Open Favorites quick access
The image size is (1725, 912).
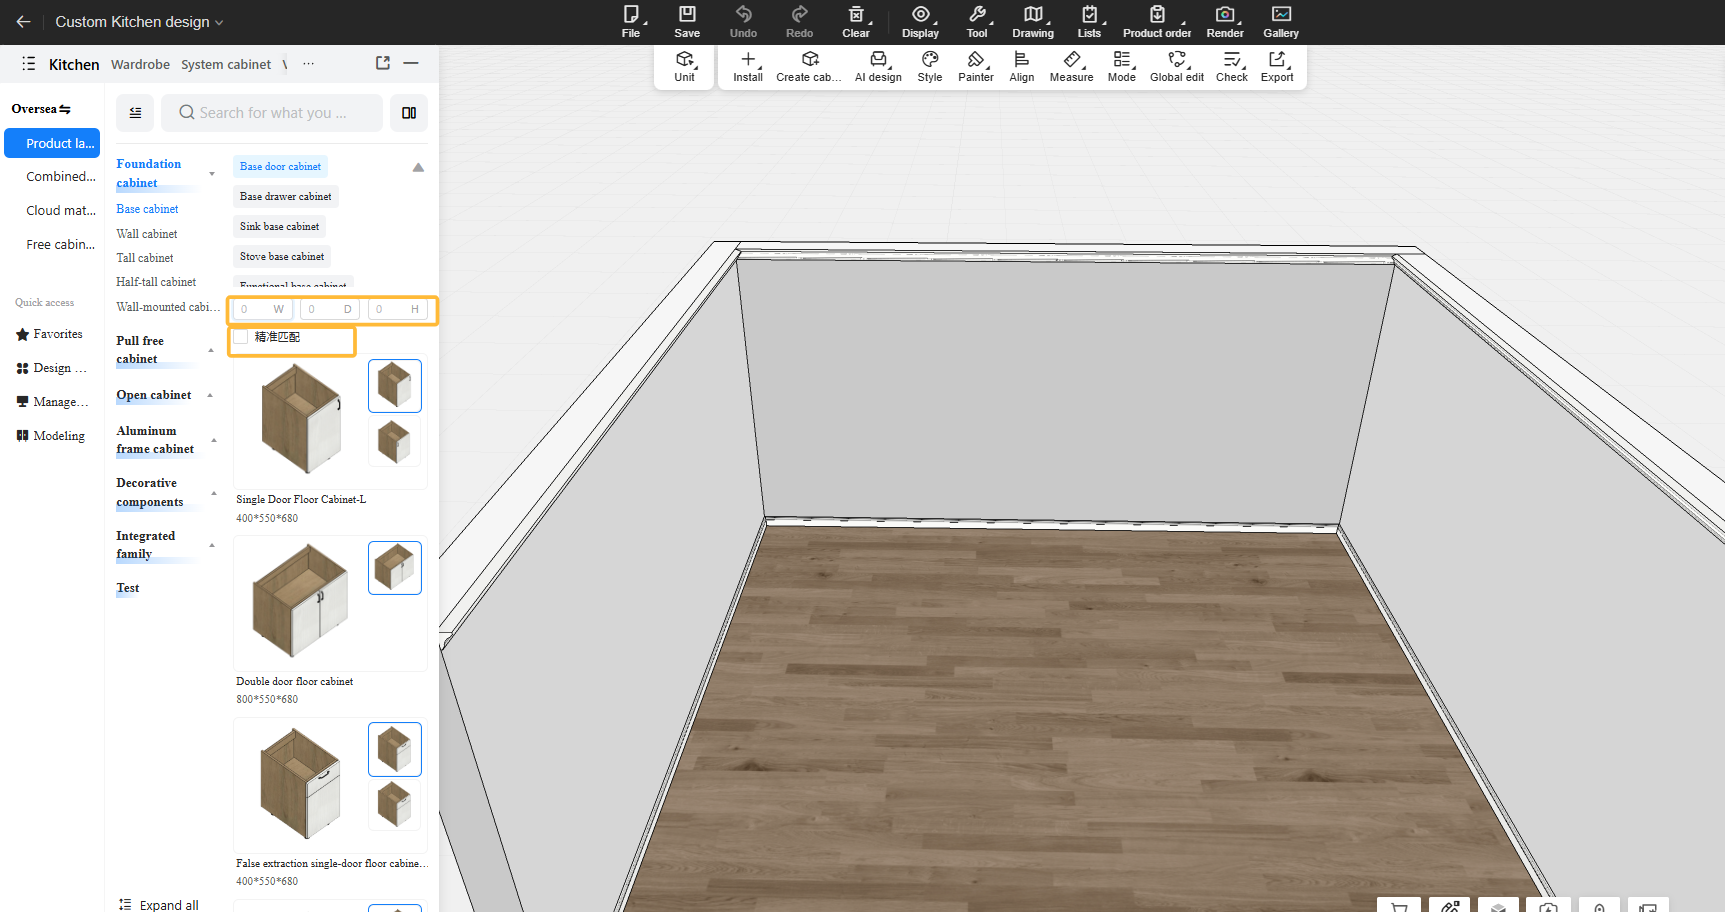pos(49,334)
